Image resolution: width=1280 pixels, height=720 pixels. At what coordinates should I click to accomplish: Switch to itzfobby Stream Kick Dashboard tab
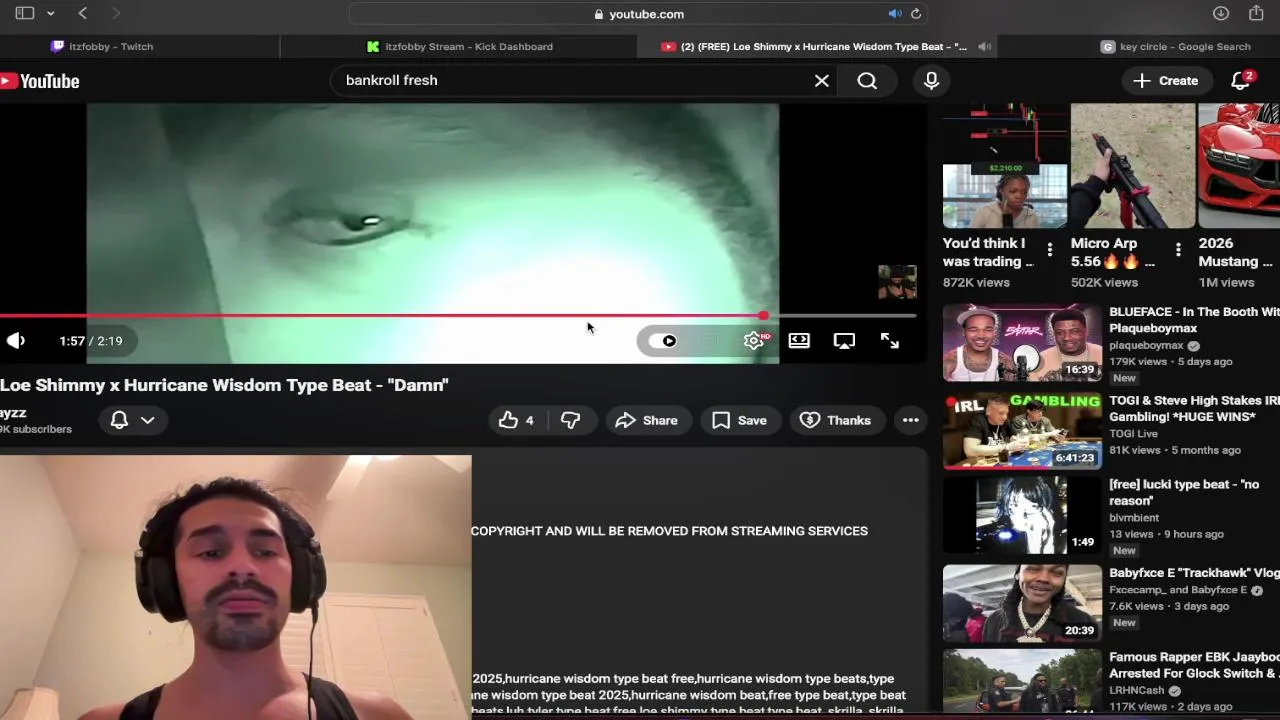click(x=459, y=46)
